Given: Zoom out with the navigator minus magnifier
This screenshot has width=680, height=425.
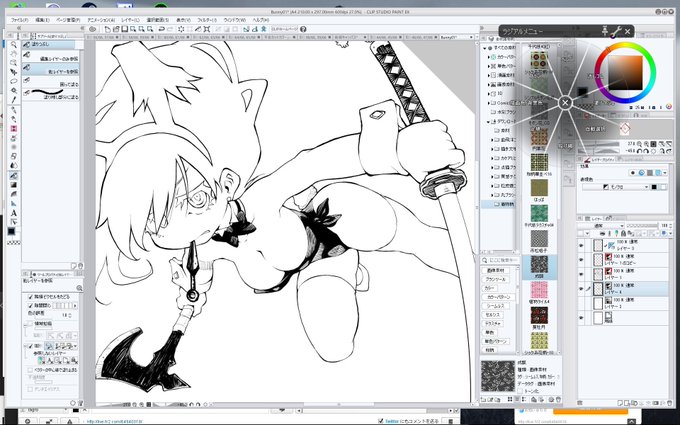Looking at the screenshot, I should coord(639,144).
